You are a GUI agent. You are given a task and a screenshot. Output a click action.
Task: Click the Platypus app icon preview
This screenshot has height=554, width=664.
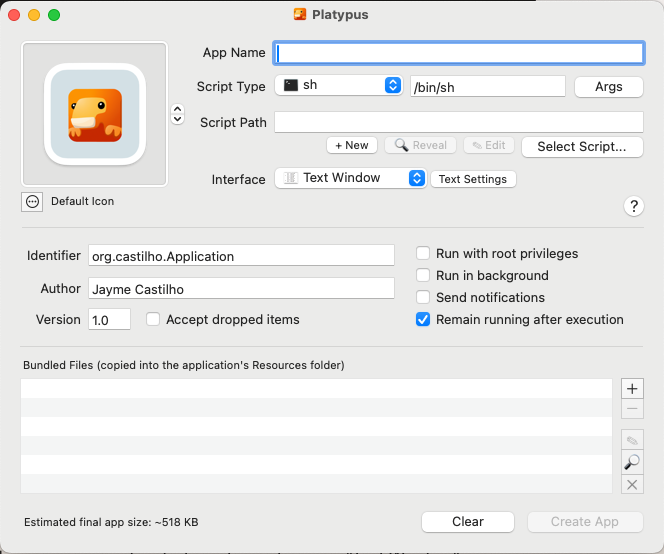coord(95,114)
